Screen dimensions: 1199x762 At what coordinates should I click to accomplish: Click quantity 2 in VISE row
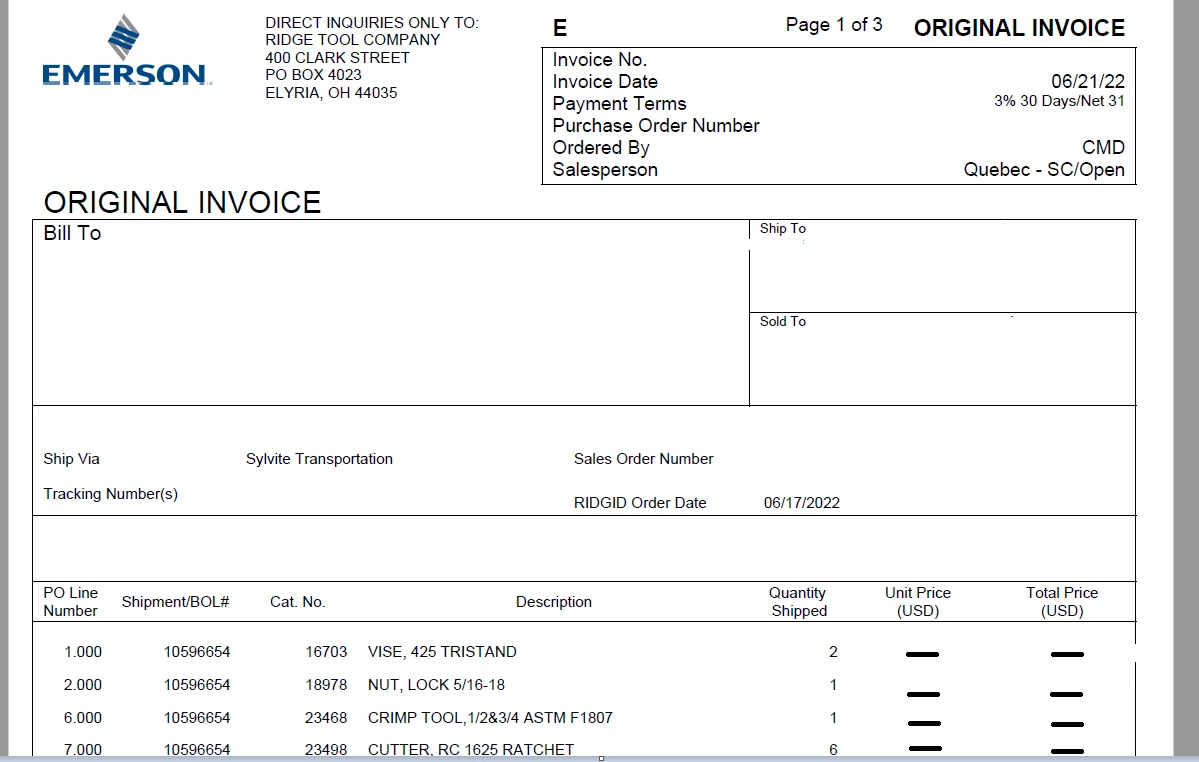click(x=833, y=652)
